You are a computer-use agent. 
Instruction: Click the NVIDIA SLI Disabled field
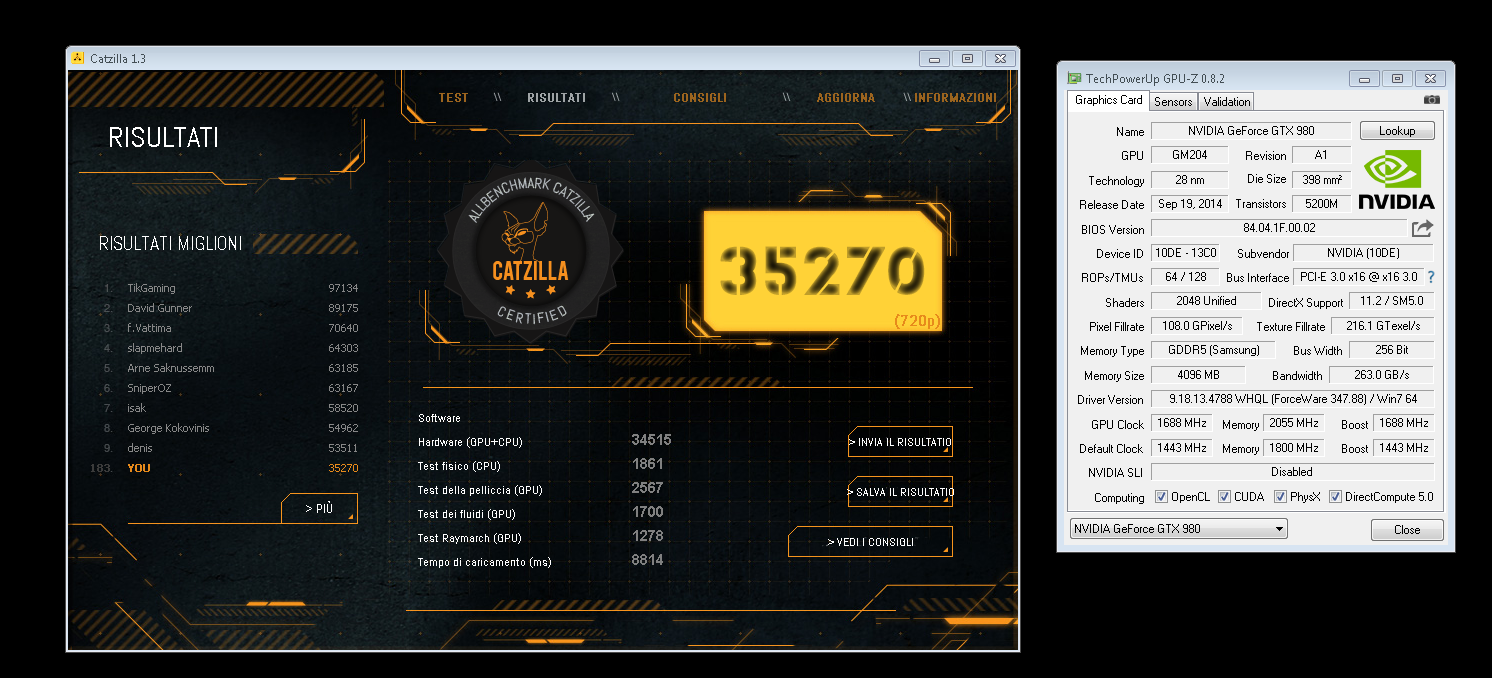point(1292,472)
